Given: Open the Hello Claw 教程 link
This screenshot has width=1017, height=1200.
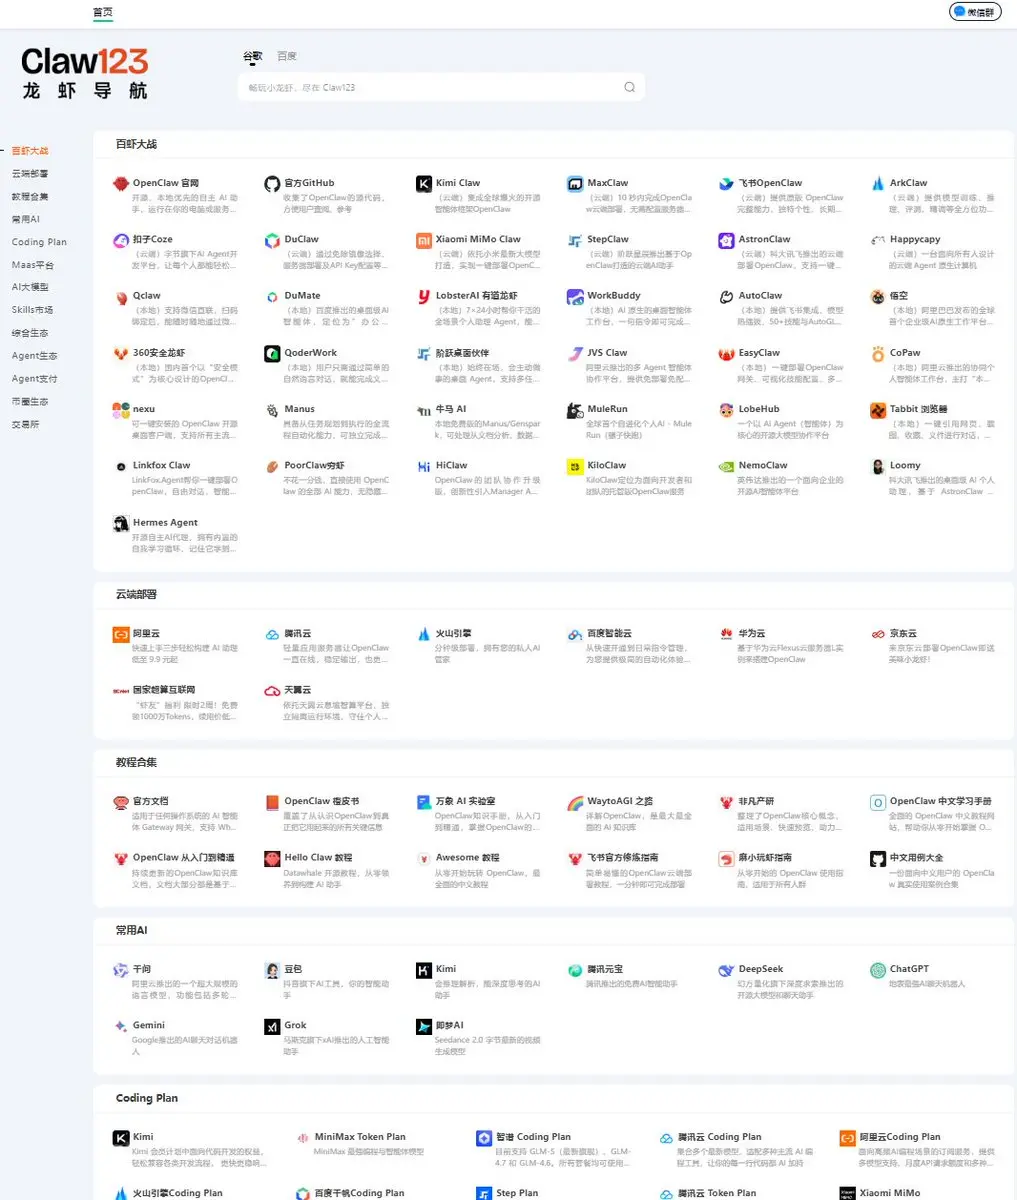Looking at the screenshot, I should pos(318,857).
